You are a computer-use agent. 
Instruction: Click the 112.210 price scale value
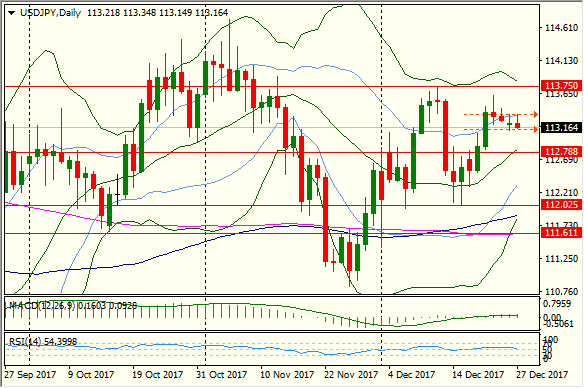tap(562, 193)
